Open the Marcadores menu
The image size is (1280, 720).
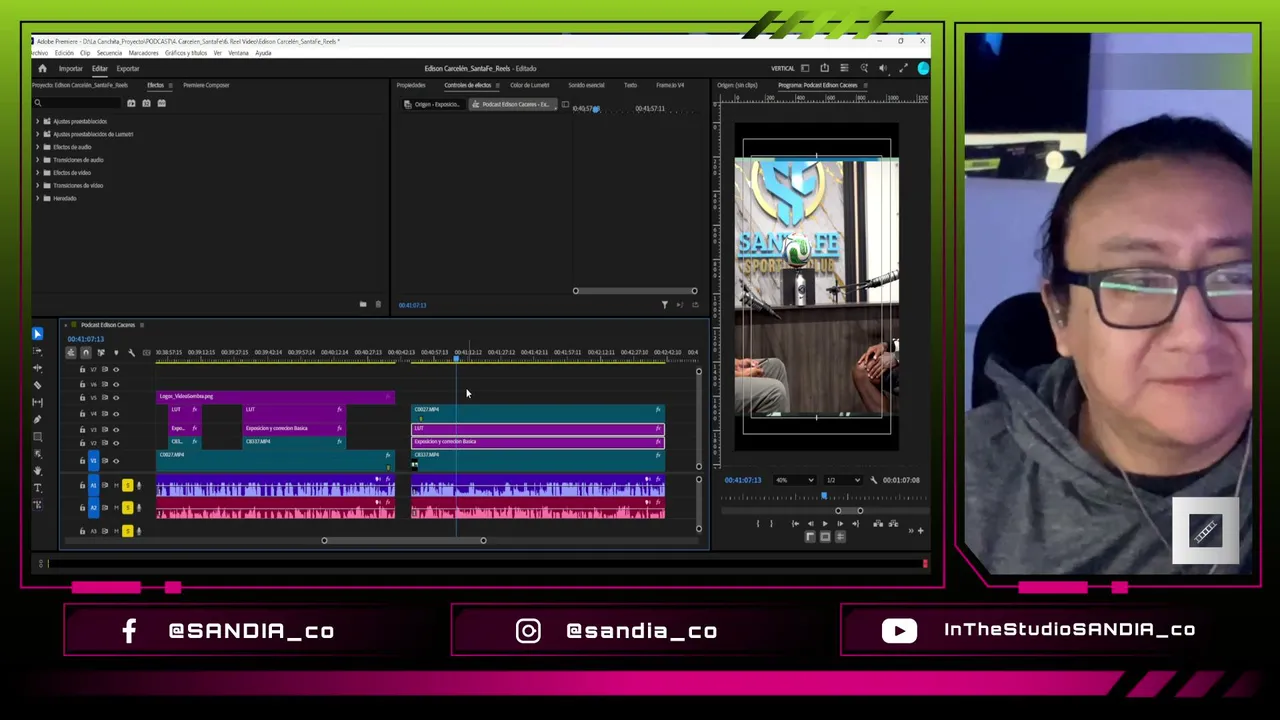click(143, 53)
